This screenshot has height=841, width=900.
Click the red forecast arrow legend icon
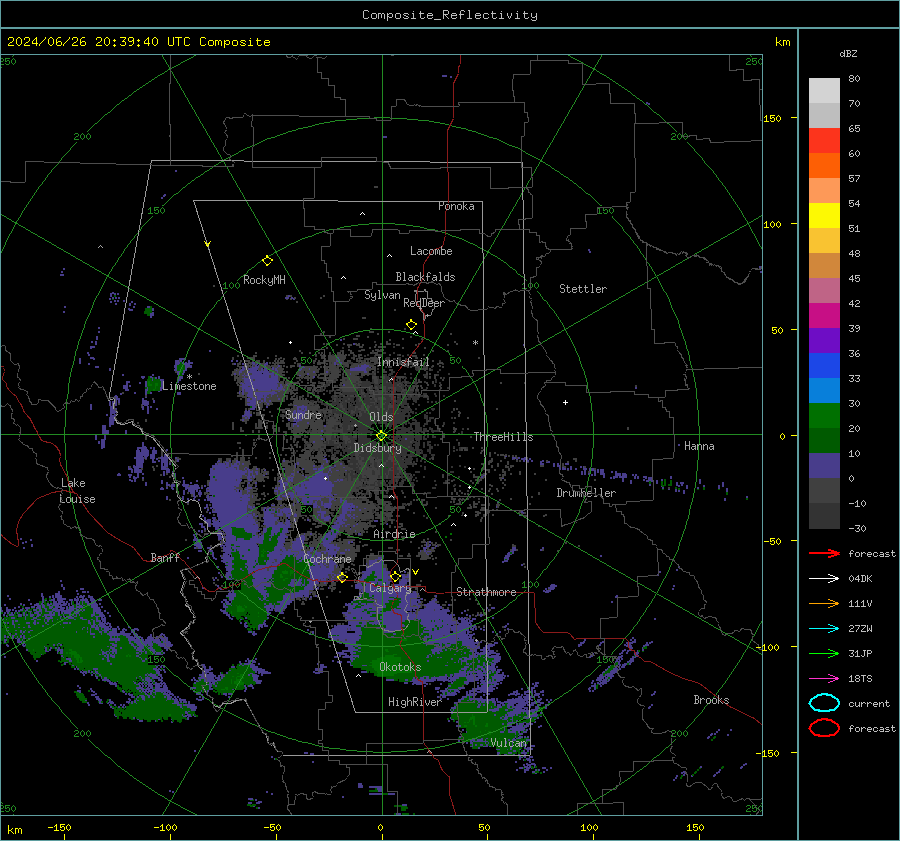coord(824,553)
